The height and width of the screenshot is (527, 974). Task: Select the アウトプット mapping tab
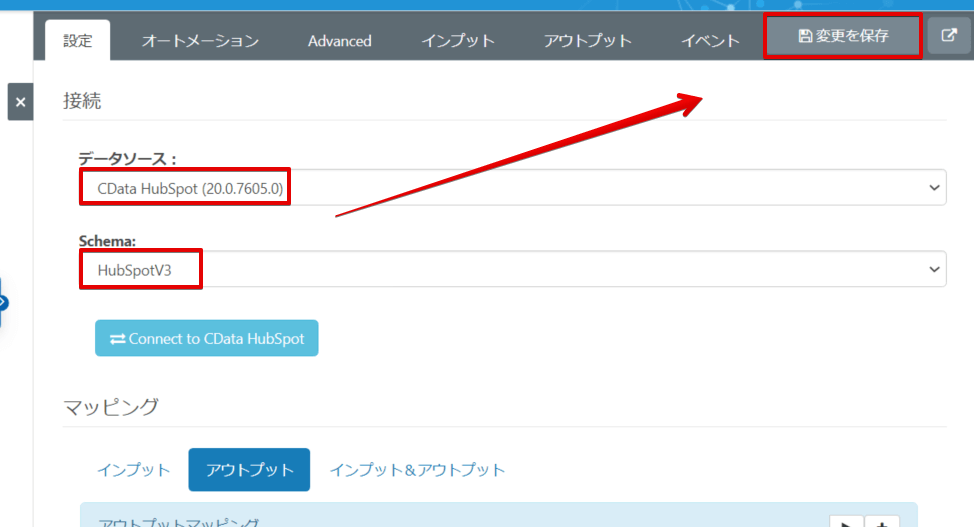click(x=249, y=470)
